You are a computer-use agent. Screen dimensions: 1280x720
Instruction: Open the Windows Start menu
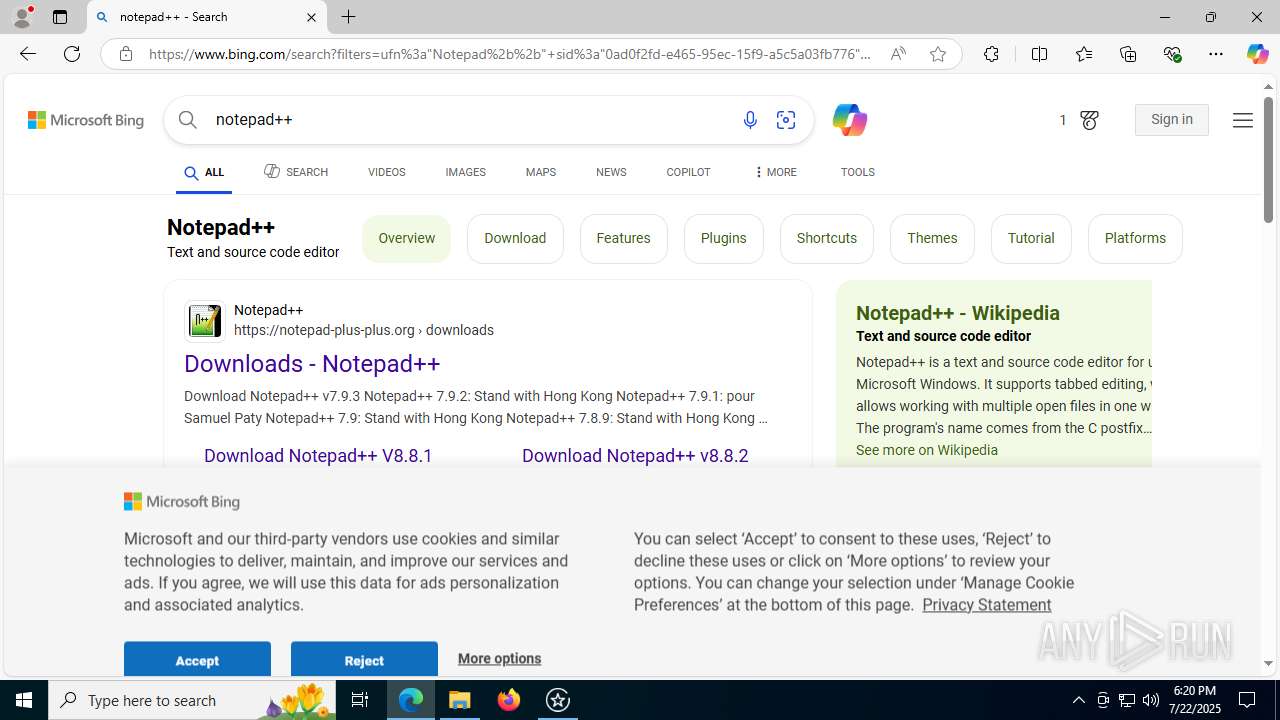24,700
